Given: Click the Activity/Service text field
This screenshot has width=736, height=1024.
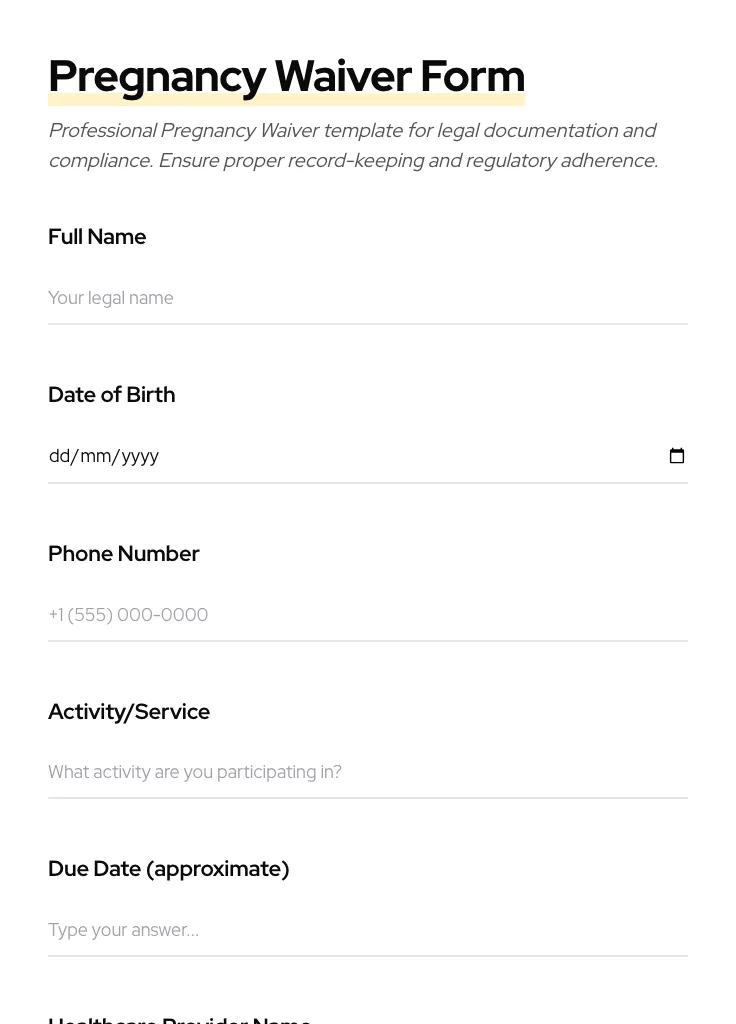Looking at the screenshot, I should click(x=367, y=772).
